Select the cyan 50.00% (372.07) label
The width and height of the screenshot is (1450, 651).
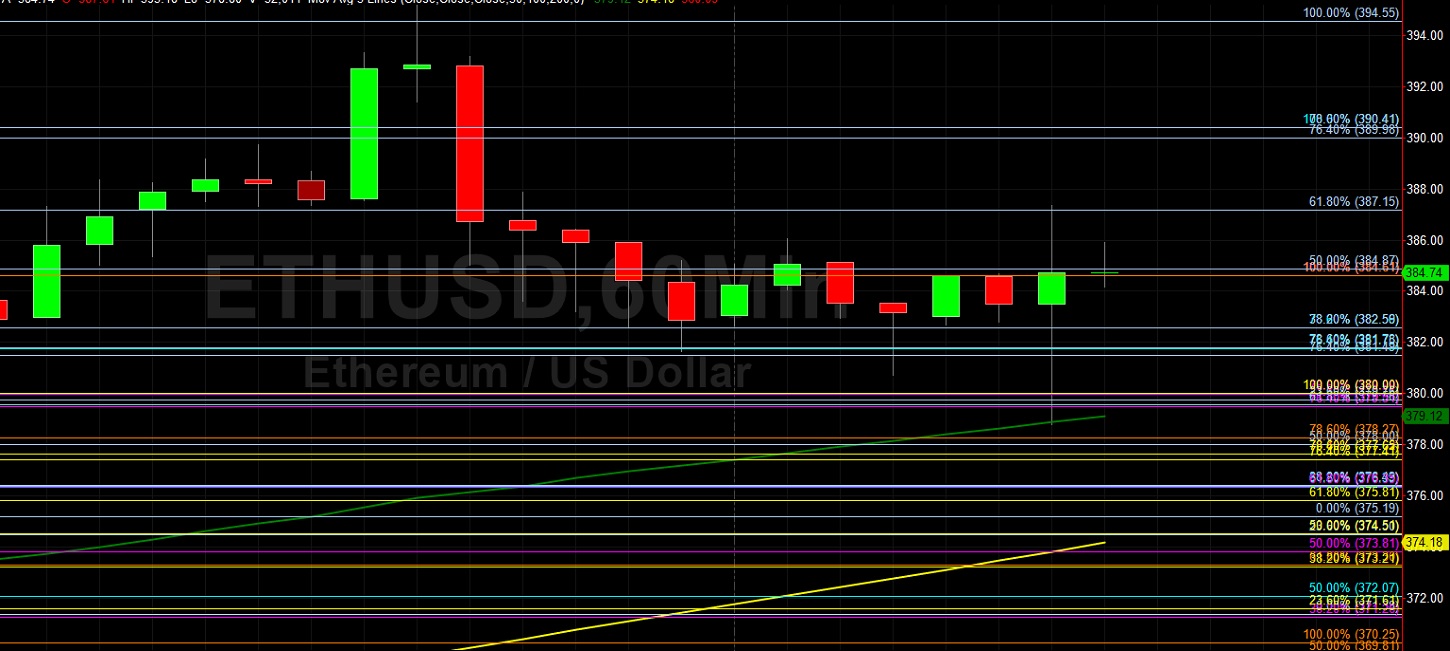1352,588
